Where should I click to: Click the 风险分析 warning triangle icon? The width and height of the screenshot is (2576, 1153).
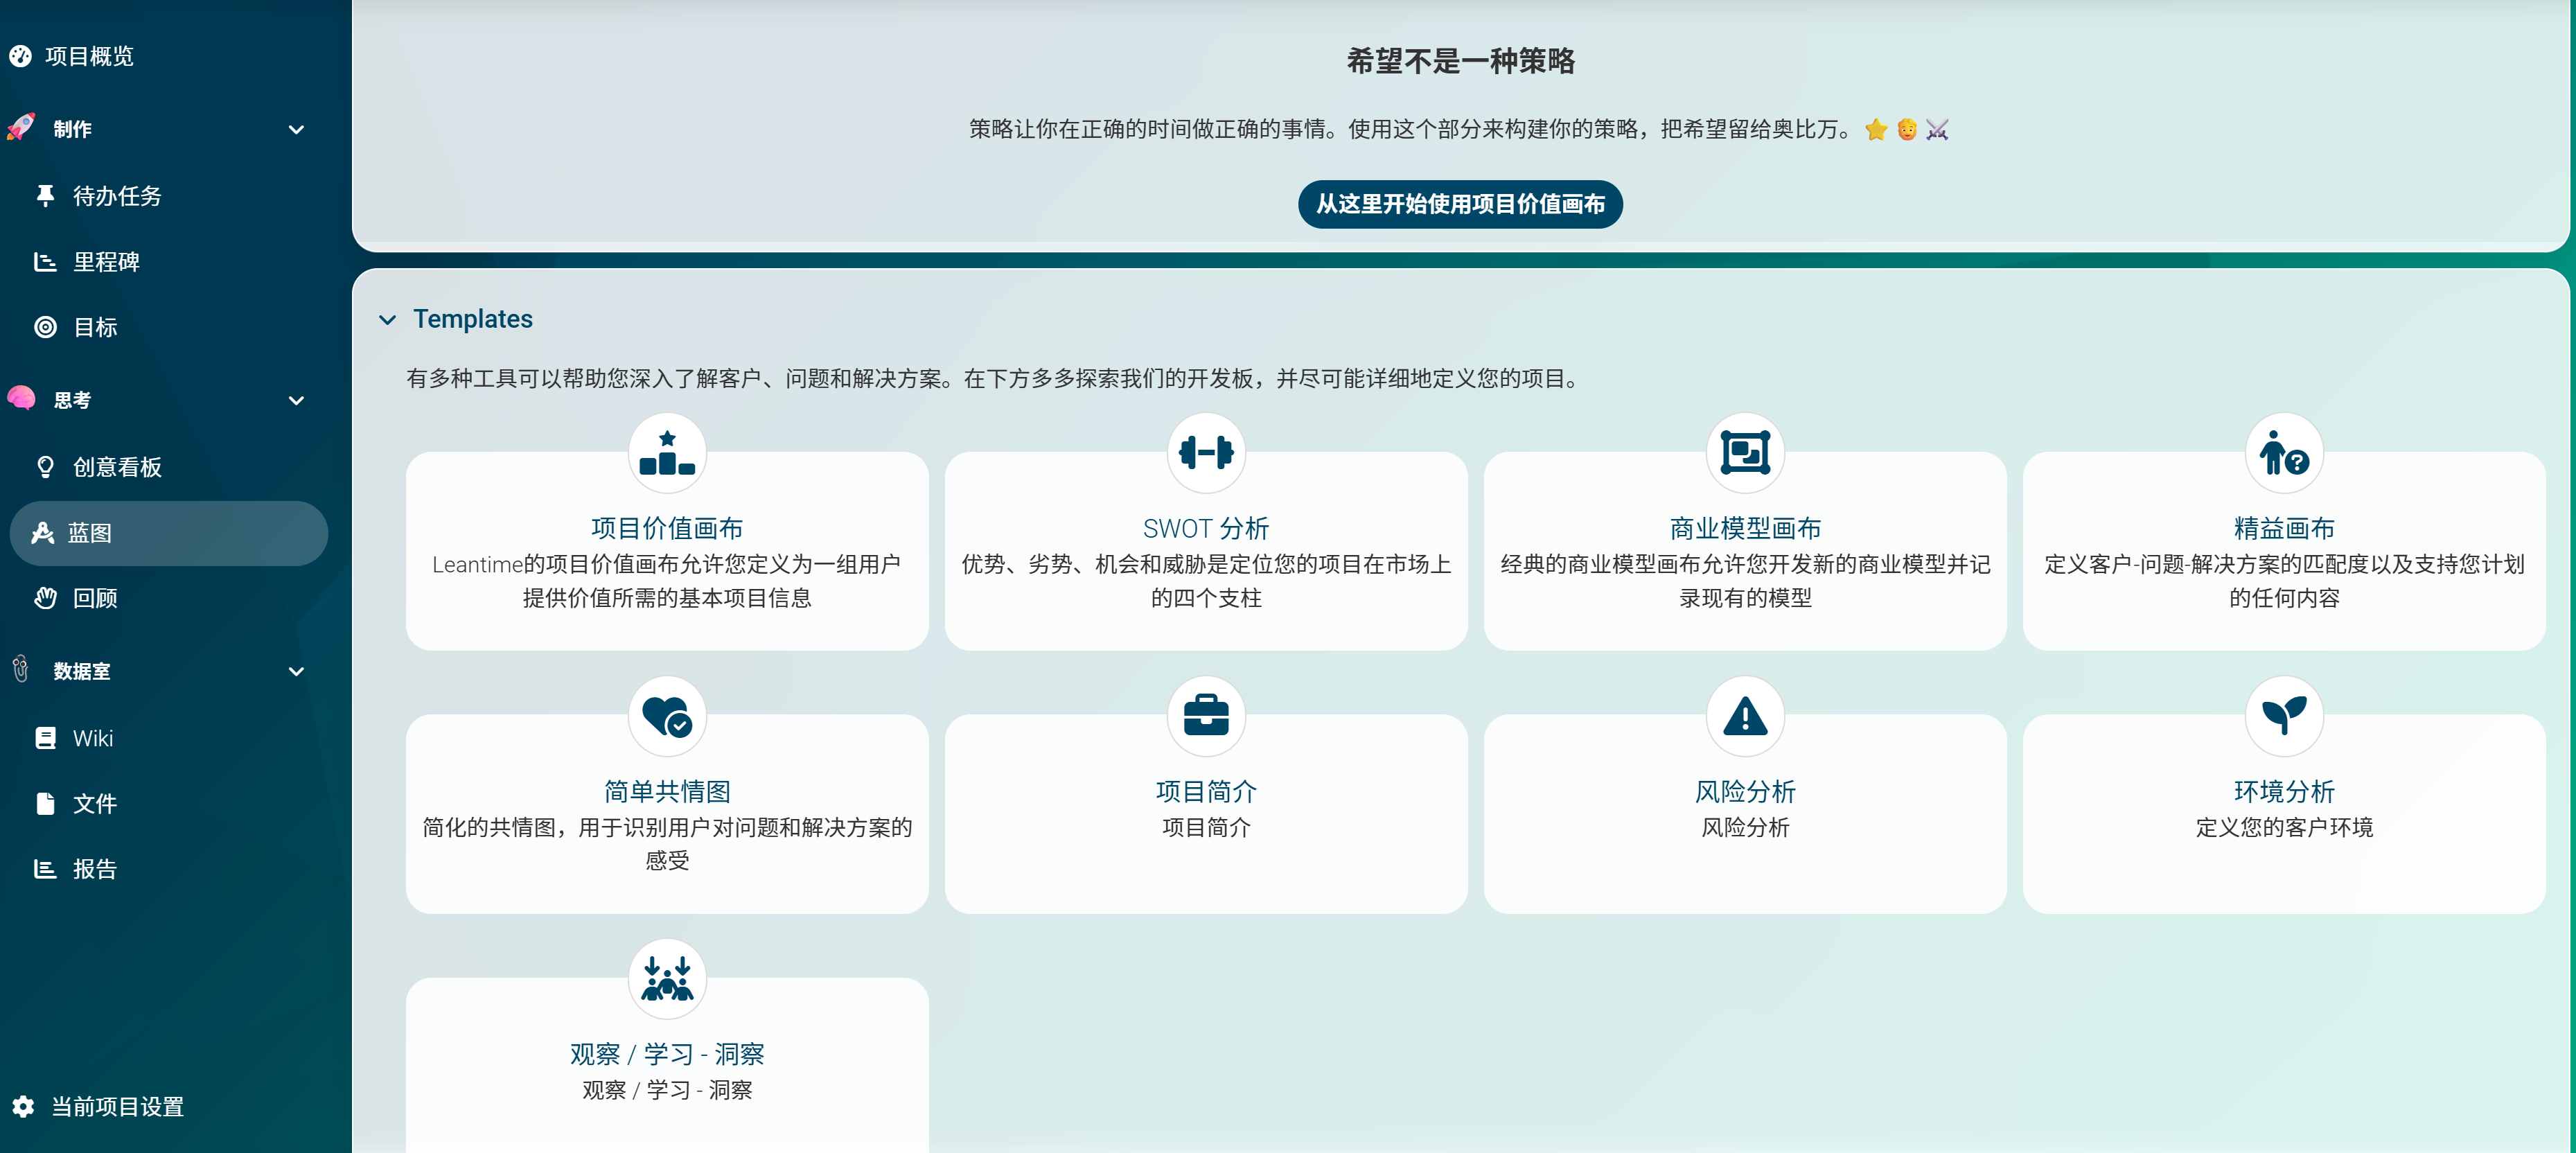tap(1745, 716)
